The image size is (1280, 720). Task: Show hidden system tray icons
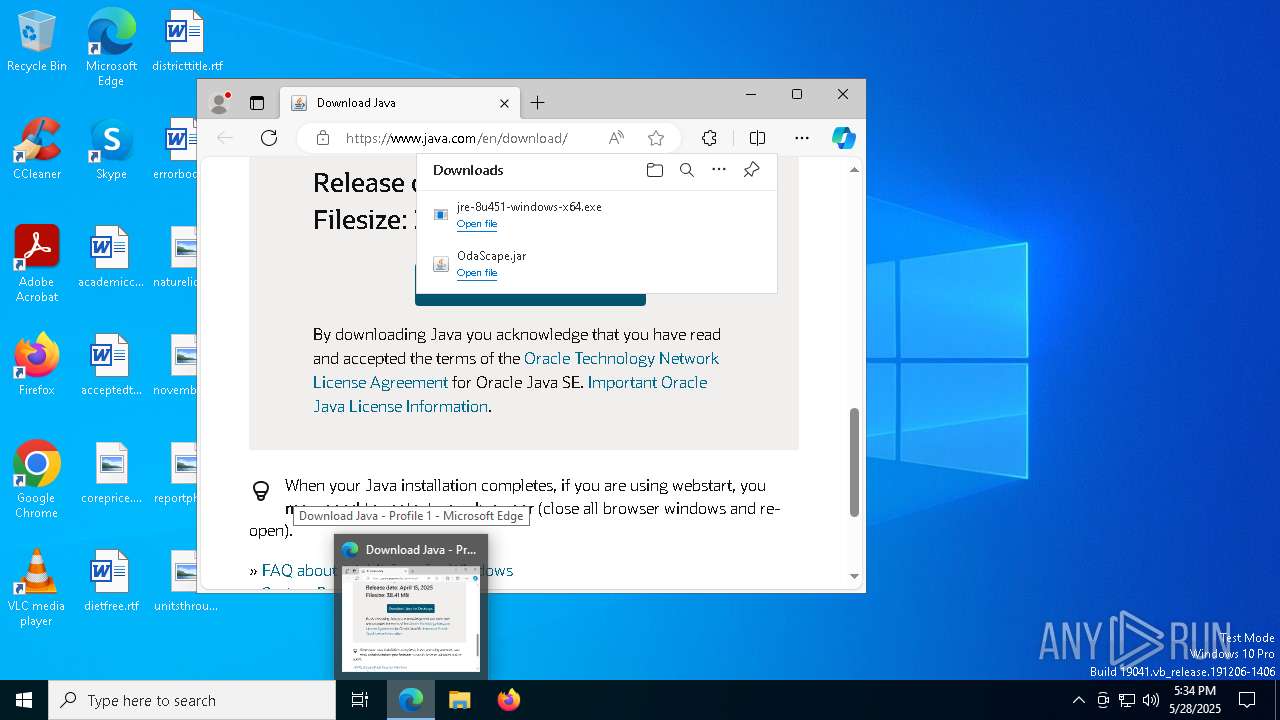[x=1078, y=700]
